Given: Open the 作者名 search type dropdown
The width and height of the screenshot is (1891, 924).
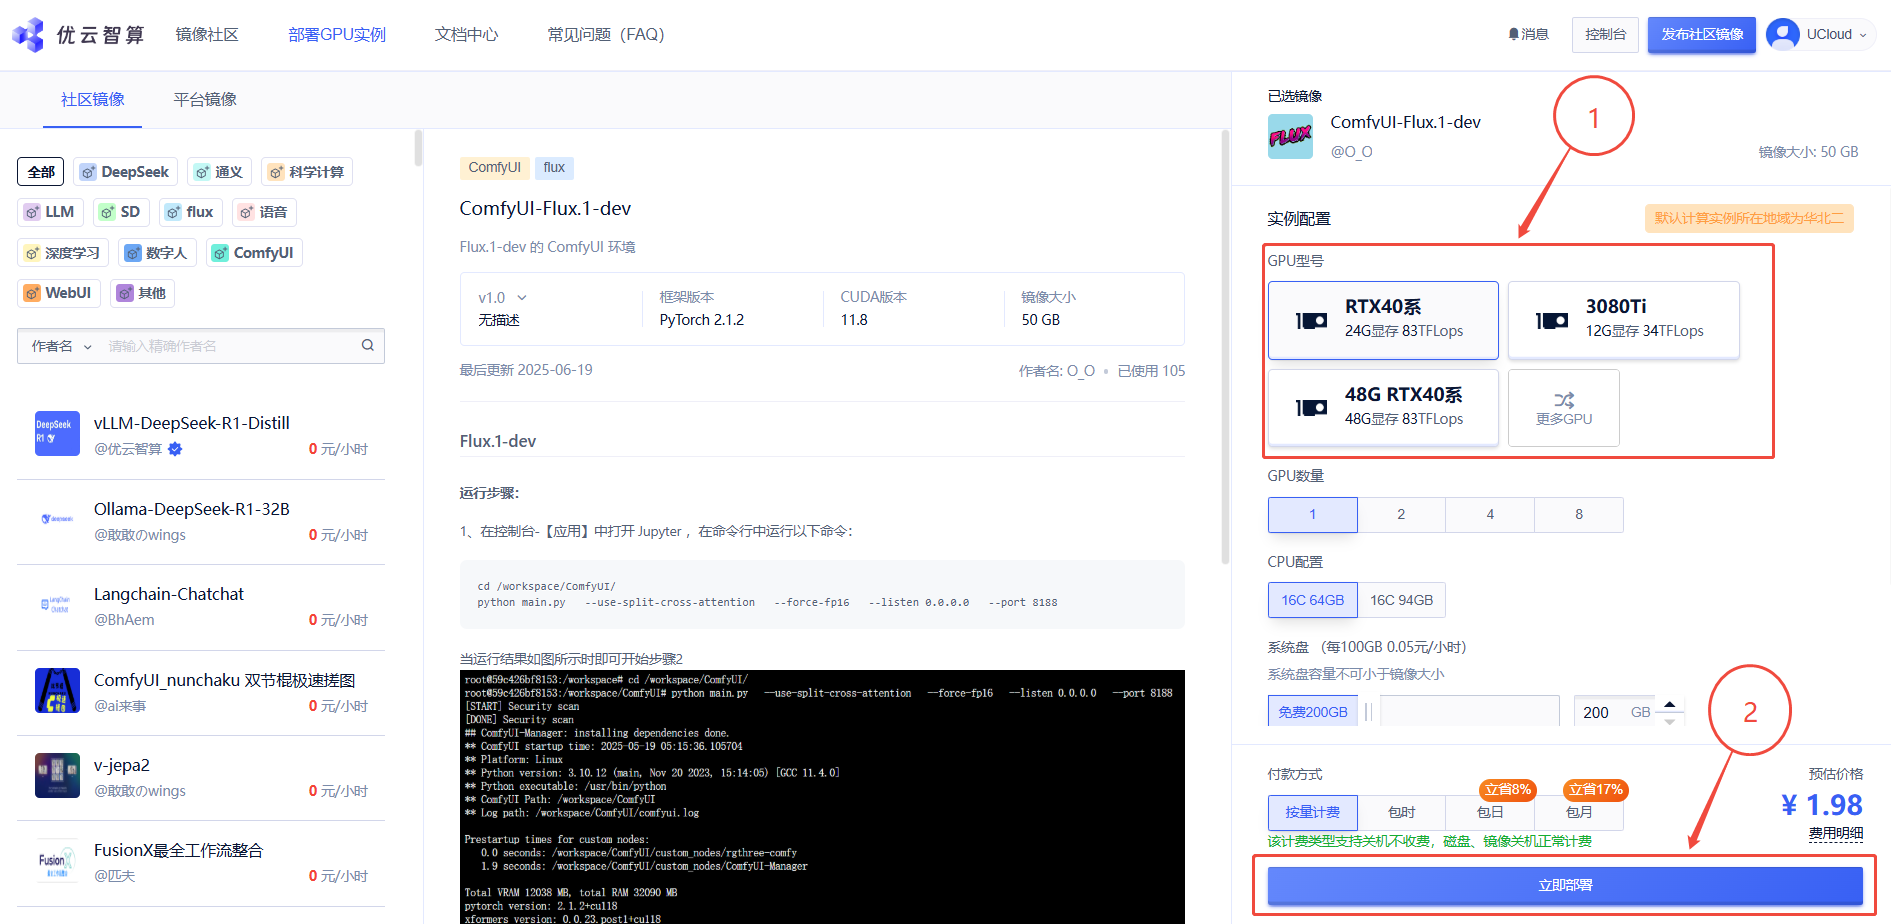Looking at the screenshot, I should (61, 346).
